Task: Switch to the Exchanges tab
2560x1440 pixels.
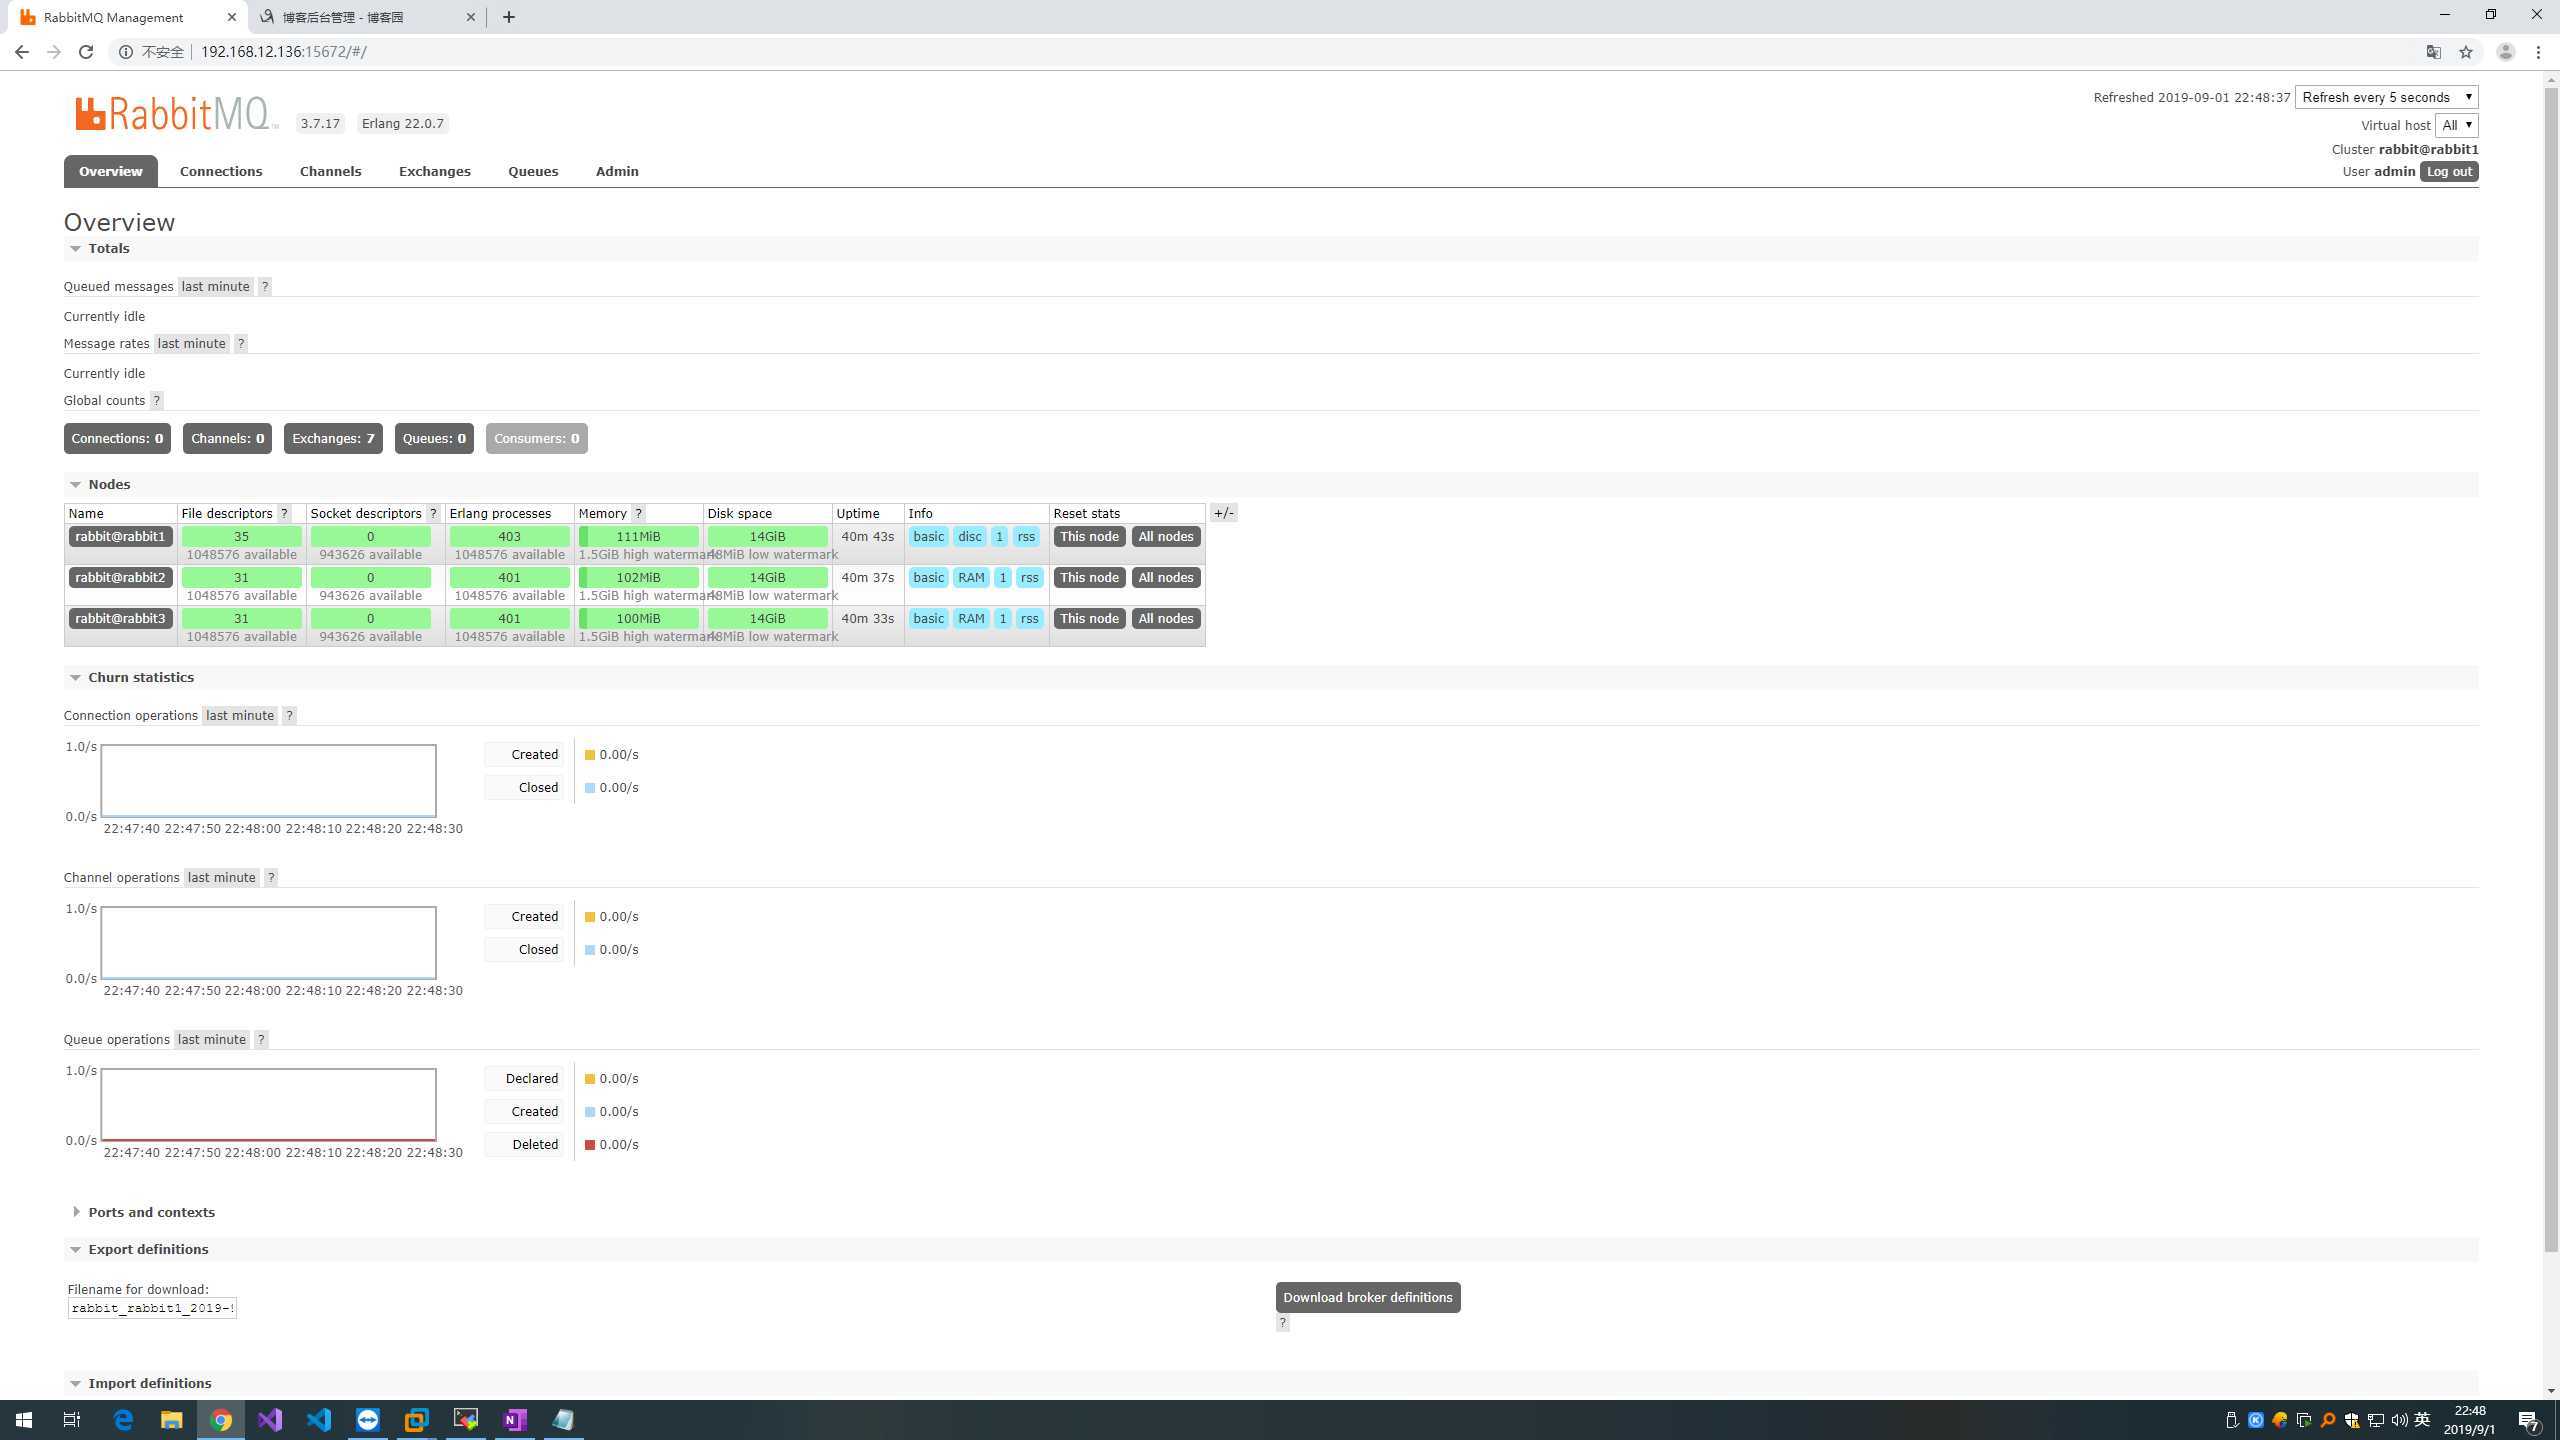Action: tap(434, 172)
